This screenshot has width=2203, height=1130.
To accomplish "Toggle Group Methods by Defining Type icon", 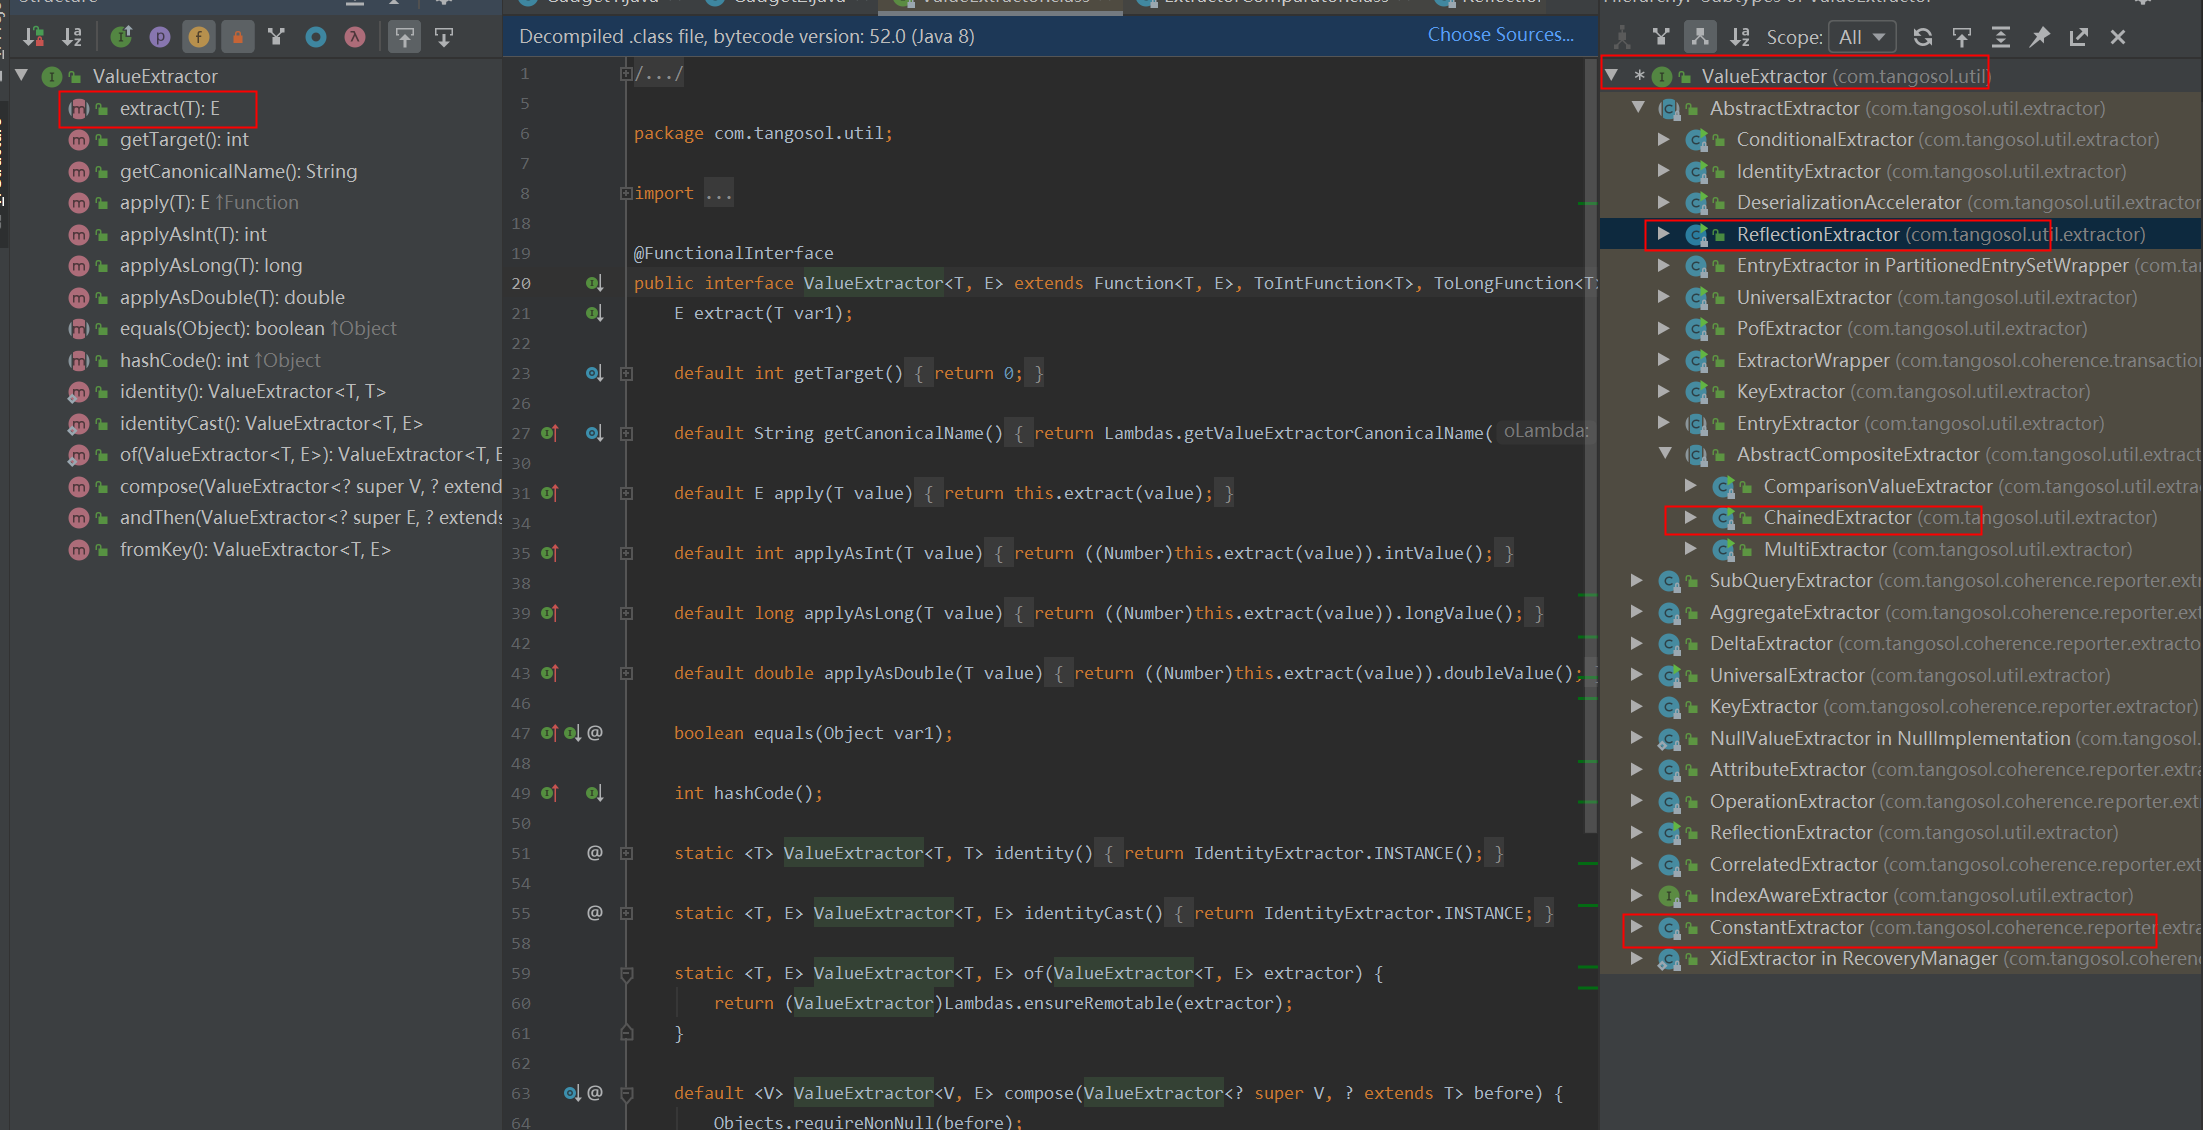I will pyautogui.click(x=277, y=37).
